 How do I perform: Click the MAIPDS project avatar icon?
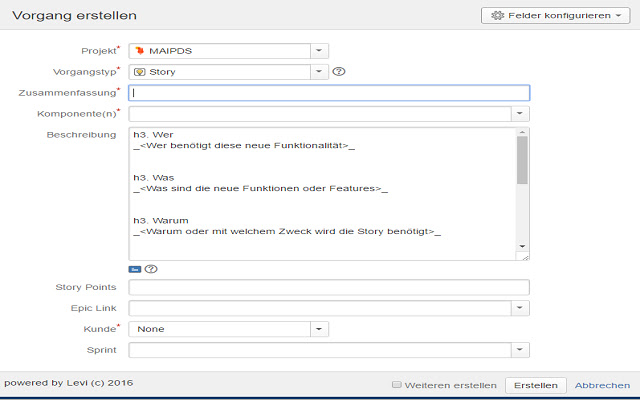coord(140,51)
